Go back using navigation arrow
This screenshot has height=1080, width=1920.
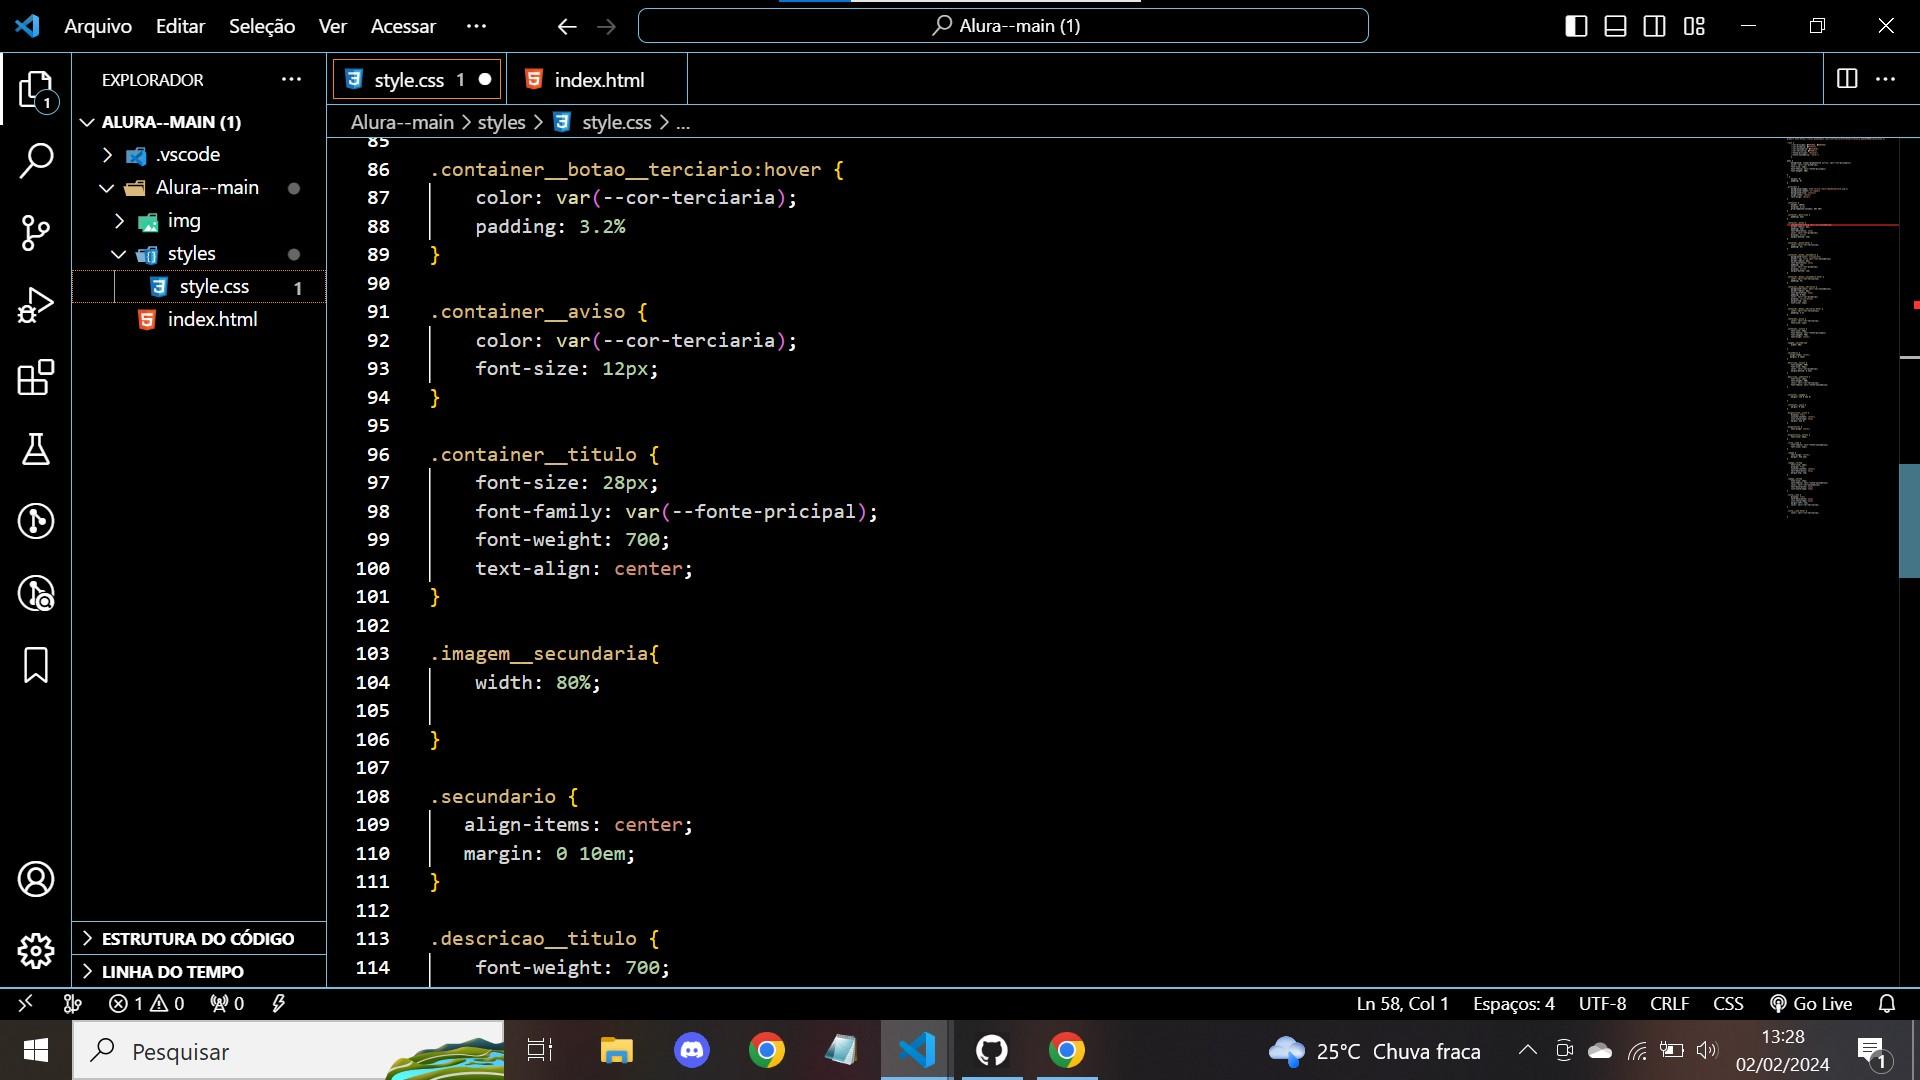point(567,26)
